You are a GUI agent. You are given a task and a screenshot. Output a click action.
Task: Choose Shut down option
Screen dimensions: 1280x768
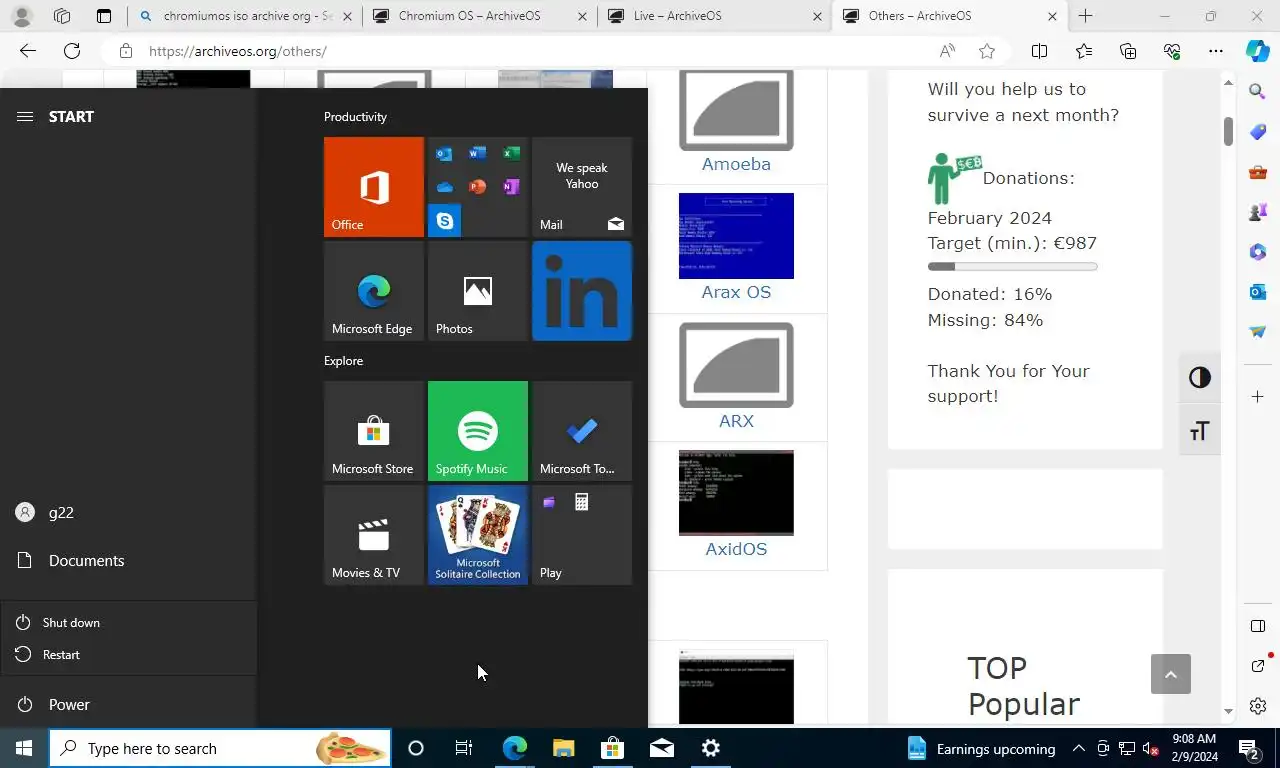(x=128, y=622)
